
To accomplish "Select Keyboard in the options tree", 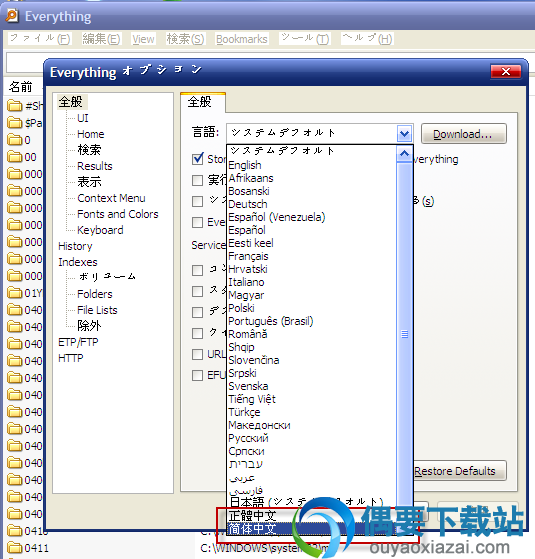I will click(100, 230).
